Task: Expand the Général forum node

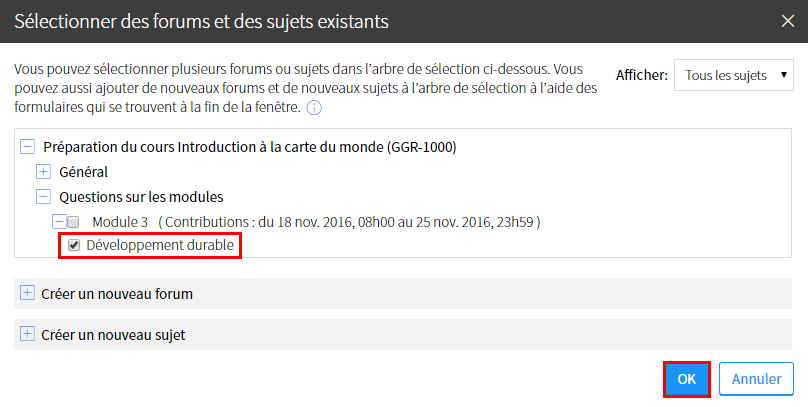Action: (x=44, y=172)
